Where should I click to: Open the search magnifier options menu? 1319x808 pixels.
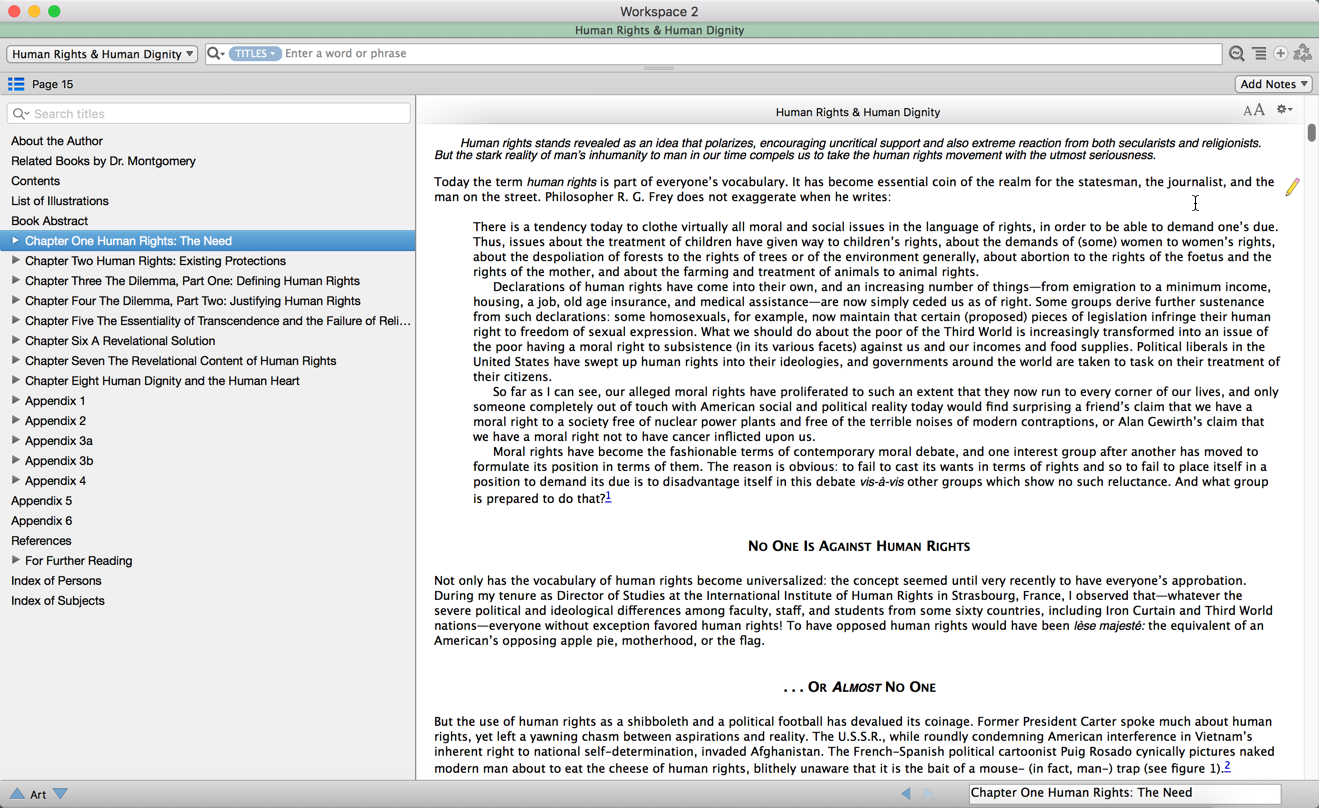(215, 54)
